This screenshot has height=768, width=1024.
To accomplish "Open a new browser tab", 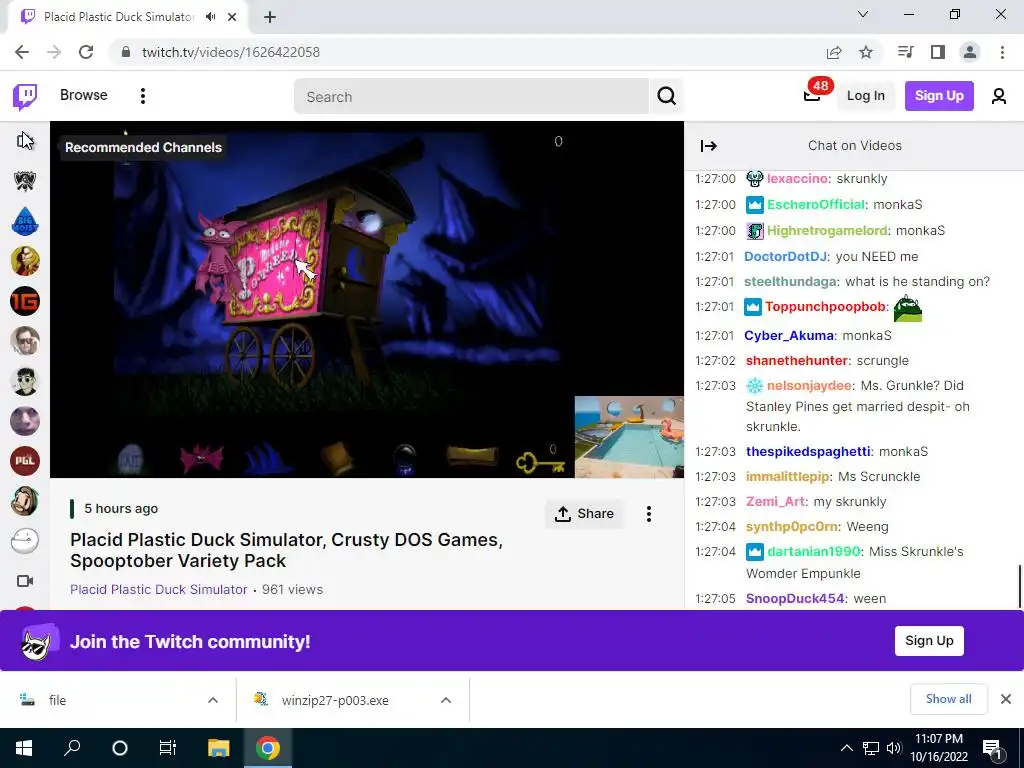I will [270, 18].
